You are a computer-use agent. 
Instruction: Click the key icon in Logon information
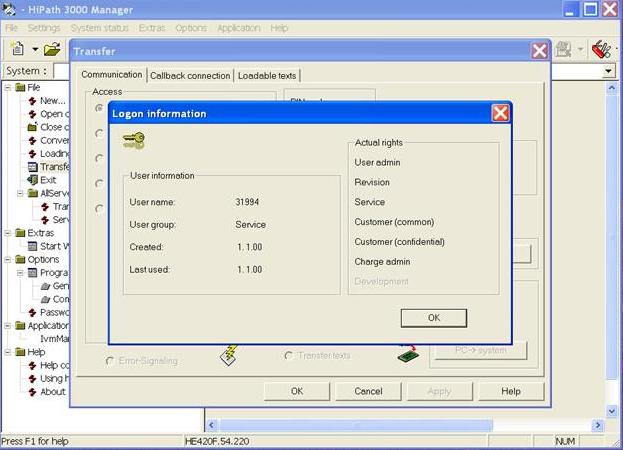(134, 140)
